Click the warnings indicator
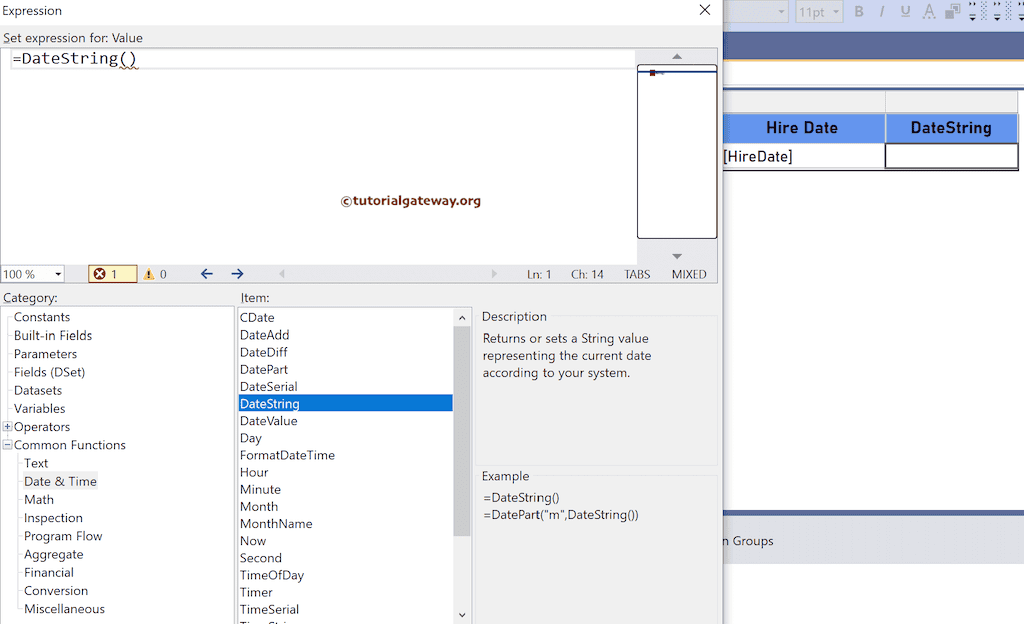The height and width of the screenshot is (624, 1024). (x=153, y=273)
